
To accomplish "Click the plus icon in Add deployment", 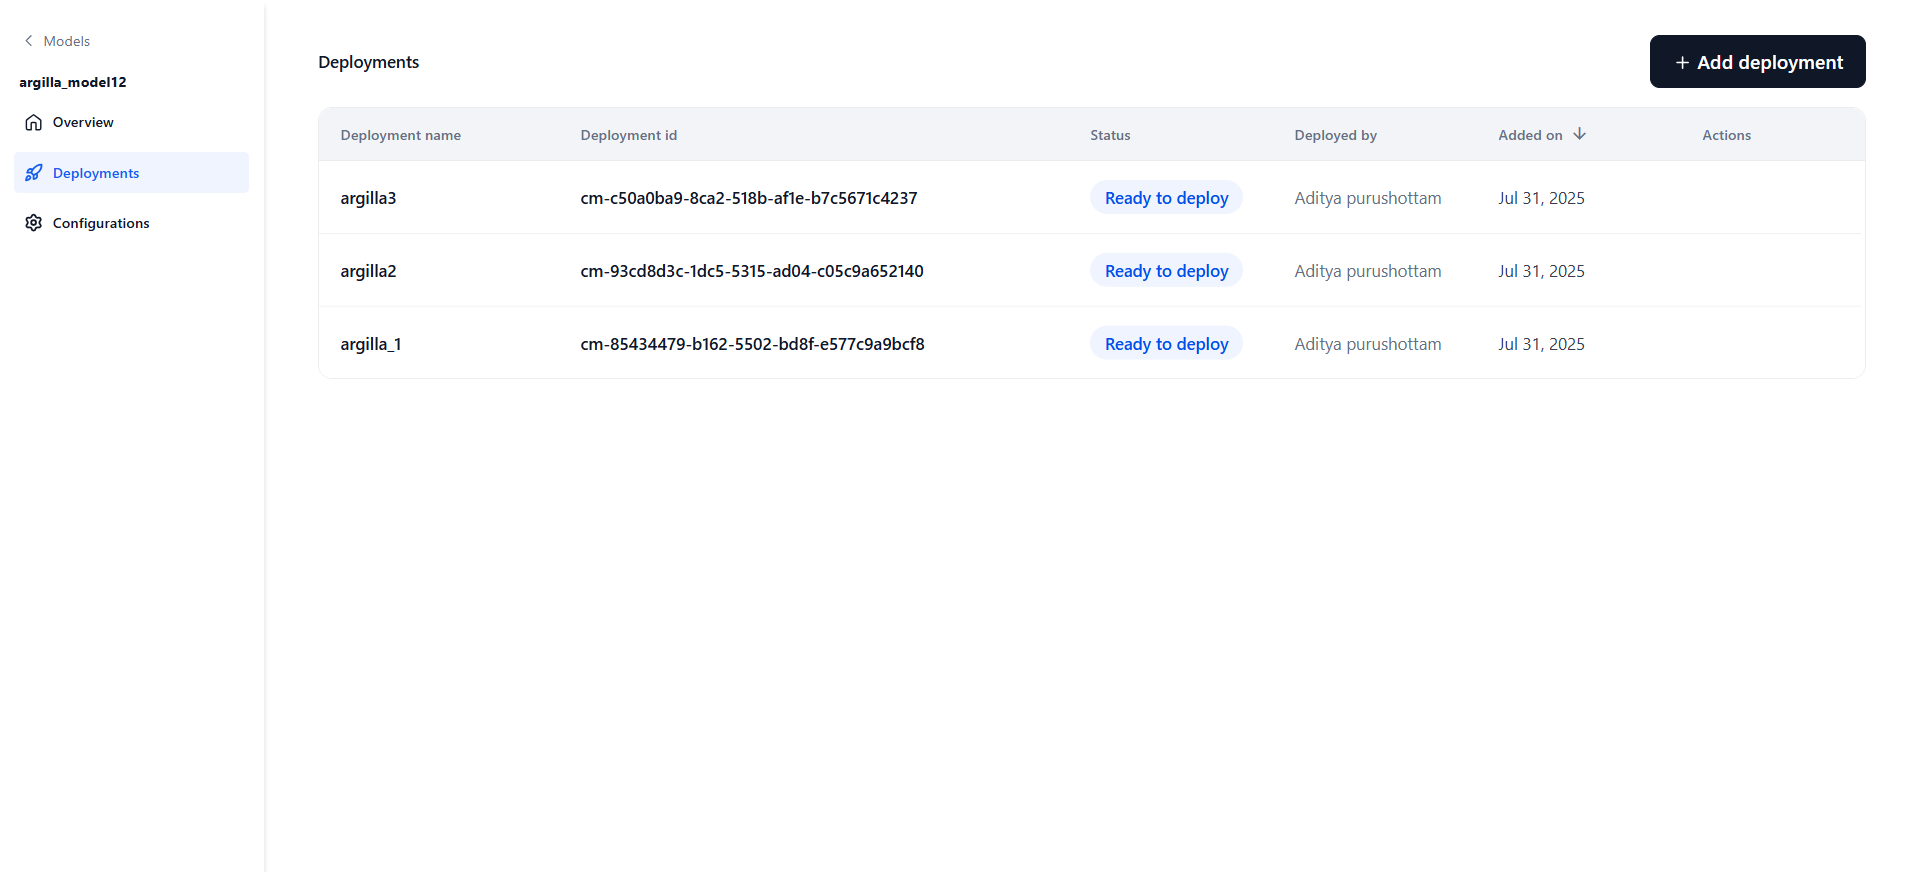I will pyautogui.click(x=1682, y=63).
